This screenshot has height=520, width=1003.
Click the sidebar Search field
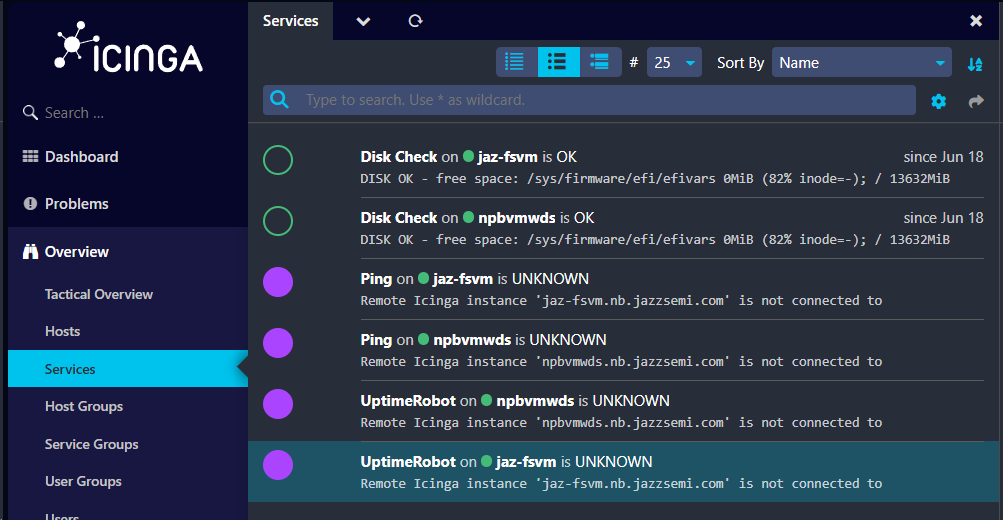click(x=74, y=113)
